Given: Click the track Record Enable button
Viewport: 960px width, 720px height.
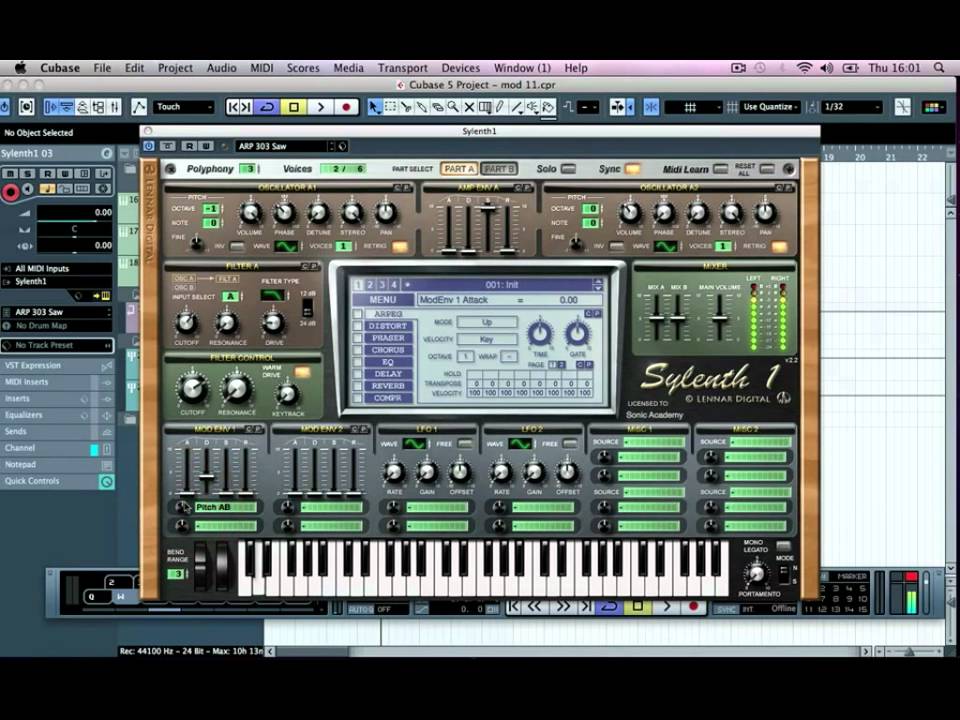Looking at the screenshot, I should [10, 192].
